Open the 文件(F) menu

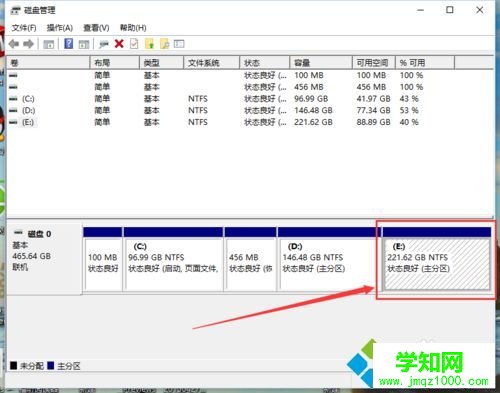point(24,28)
